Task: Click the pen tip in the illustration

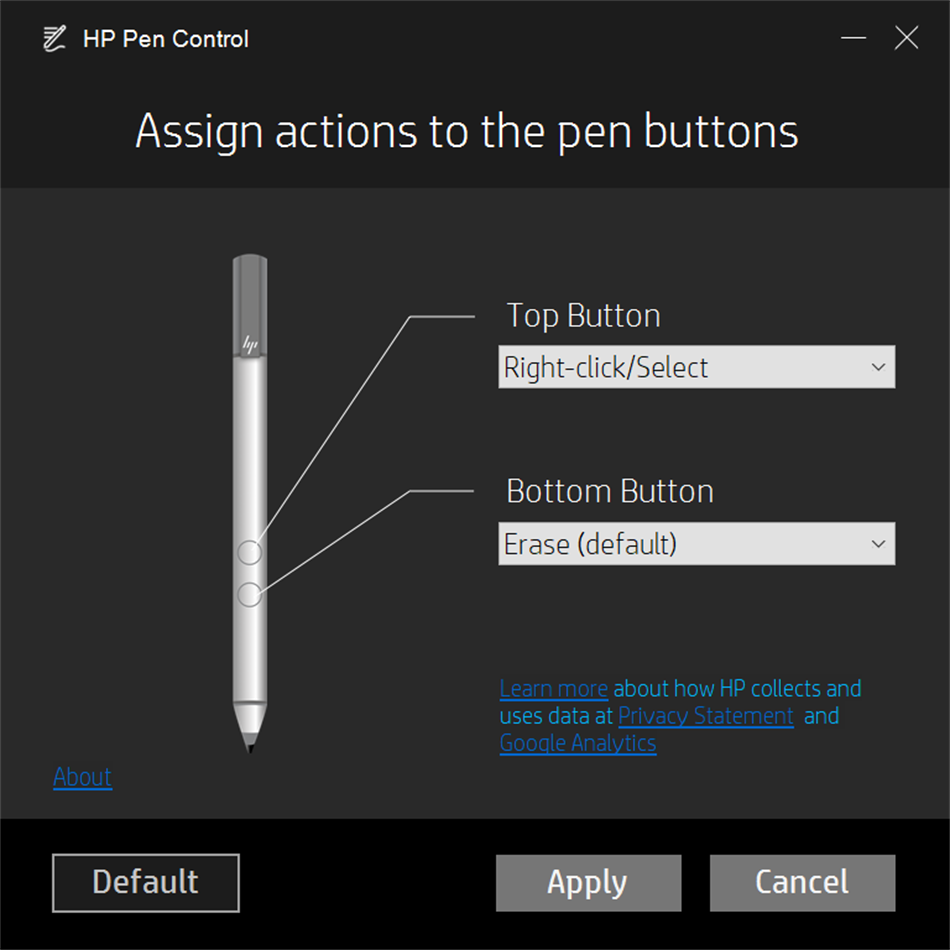Action: pyautogui.click(x=250, y=740)
